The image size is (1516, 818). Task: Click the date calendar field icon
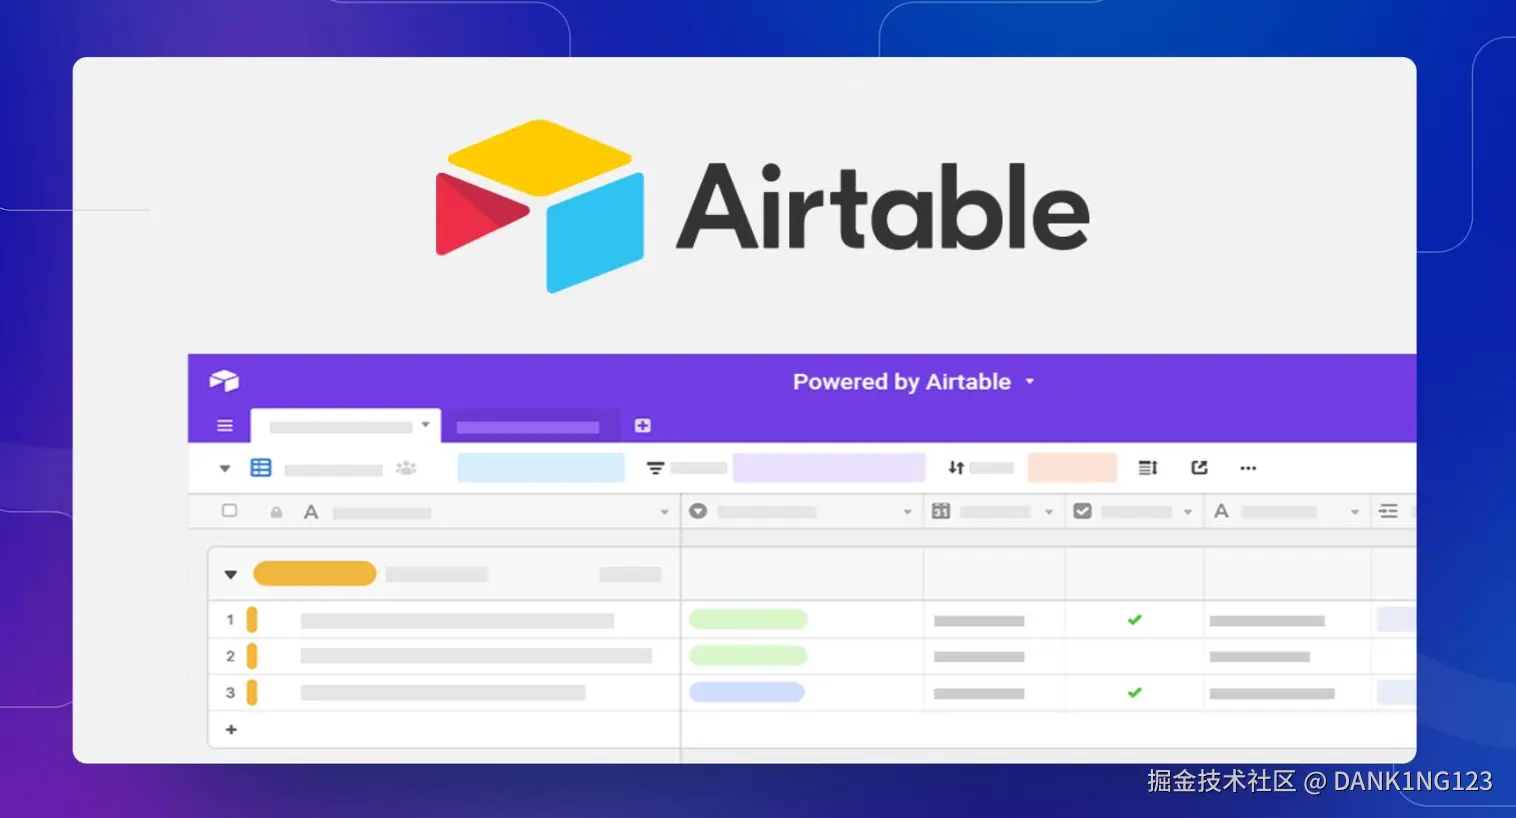point(941,511)
